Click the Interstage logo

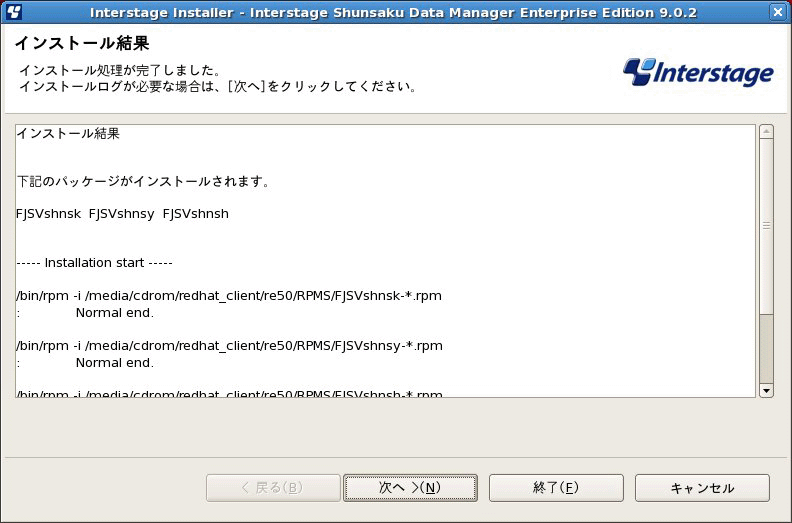click(698, 72)
